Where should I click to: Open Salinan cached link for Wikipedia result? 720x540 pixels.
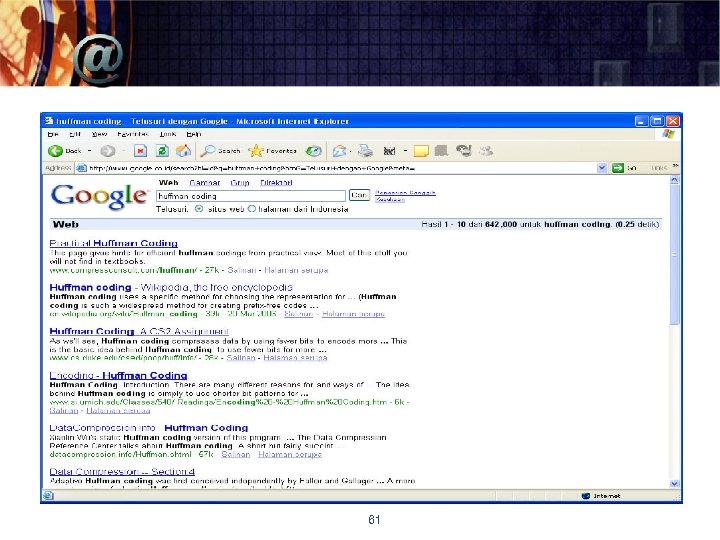pos(298,314)
